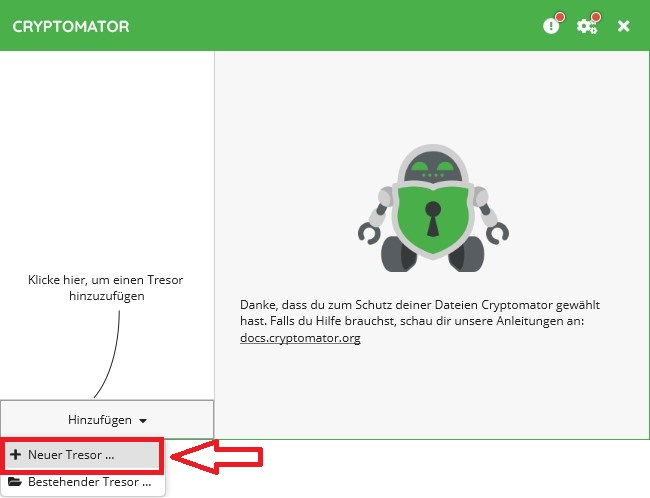
Task: Open settings via the gears icon
Action: (x=587, y=26)
